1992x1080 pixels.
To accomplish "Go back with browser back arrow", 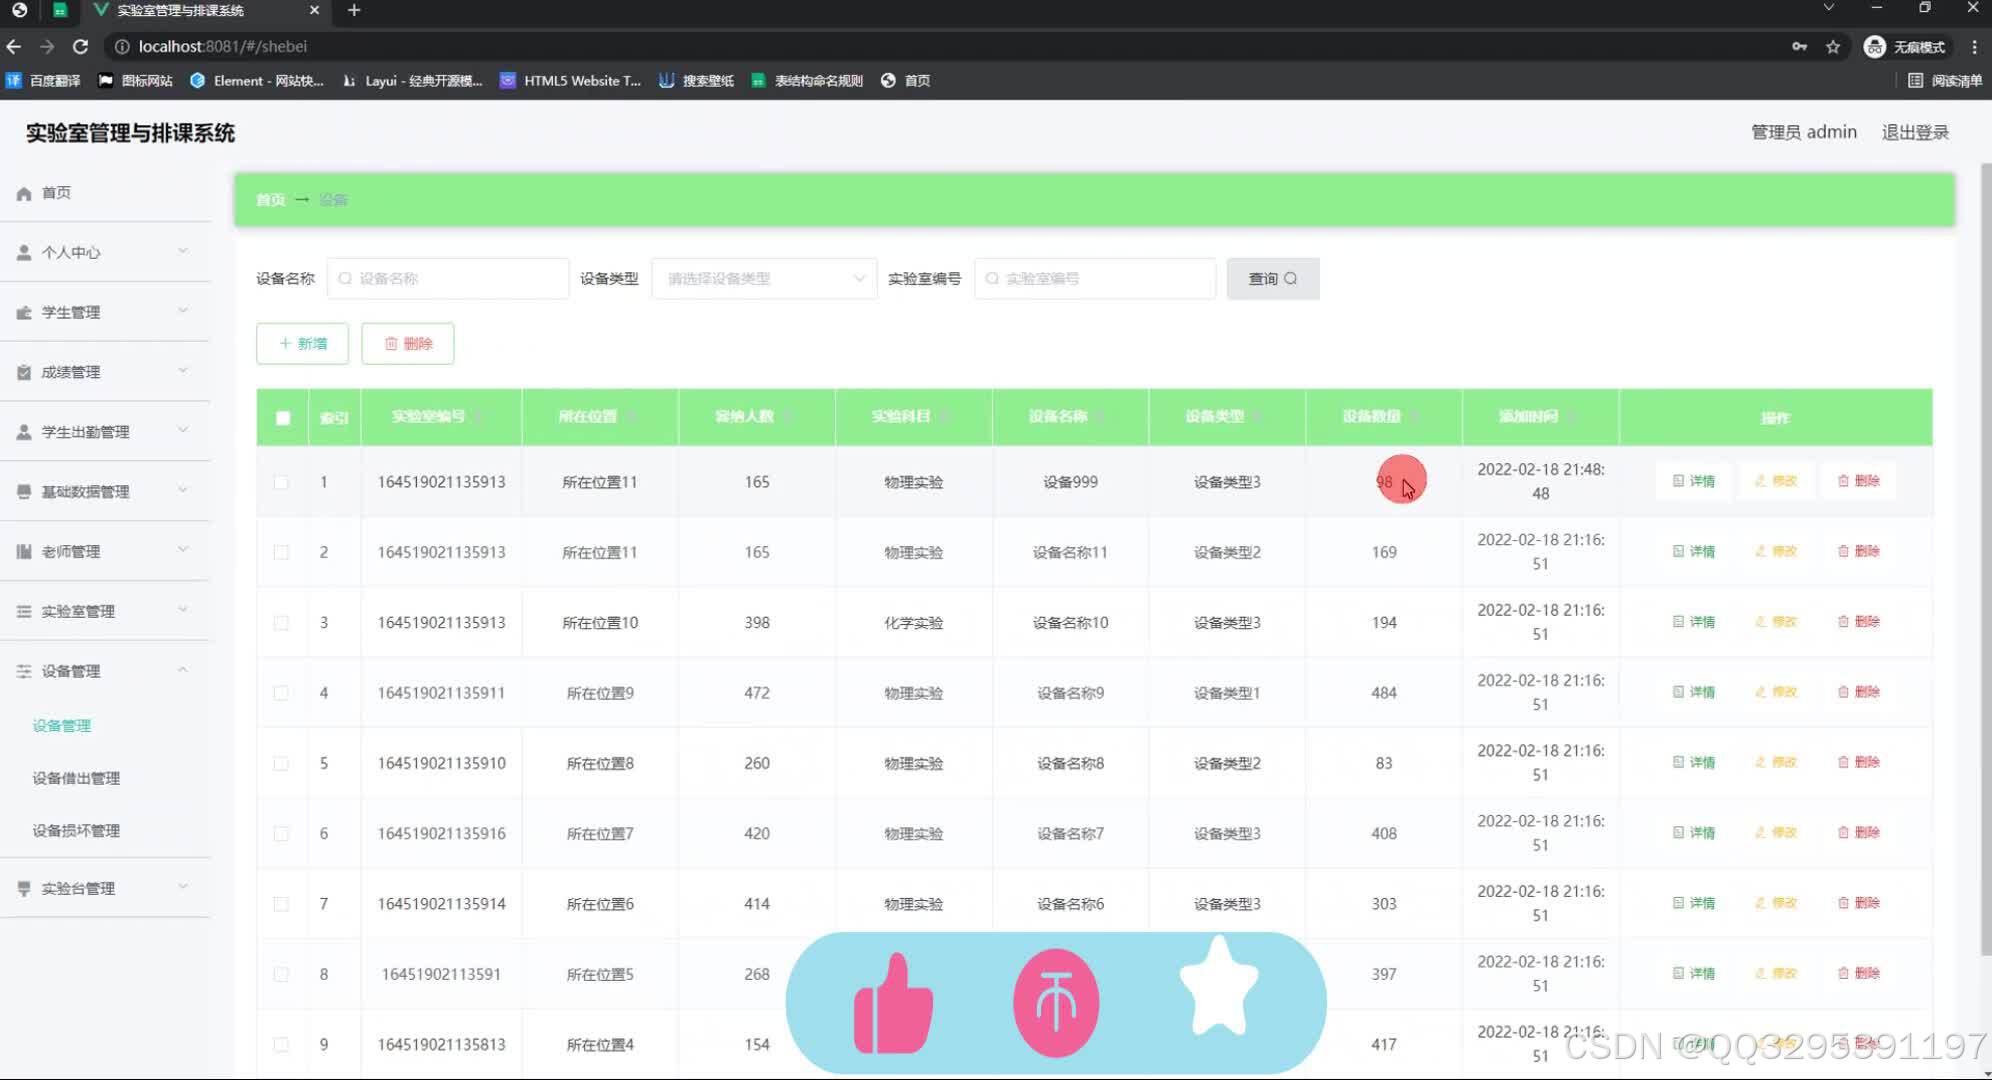I will point(14,46).
